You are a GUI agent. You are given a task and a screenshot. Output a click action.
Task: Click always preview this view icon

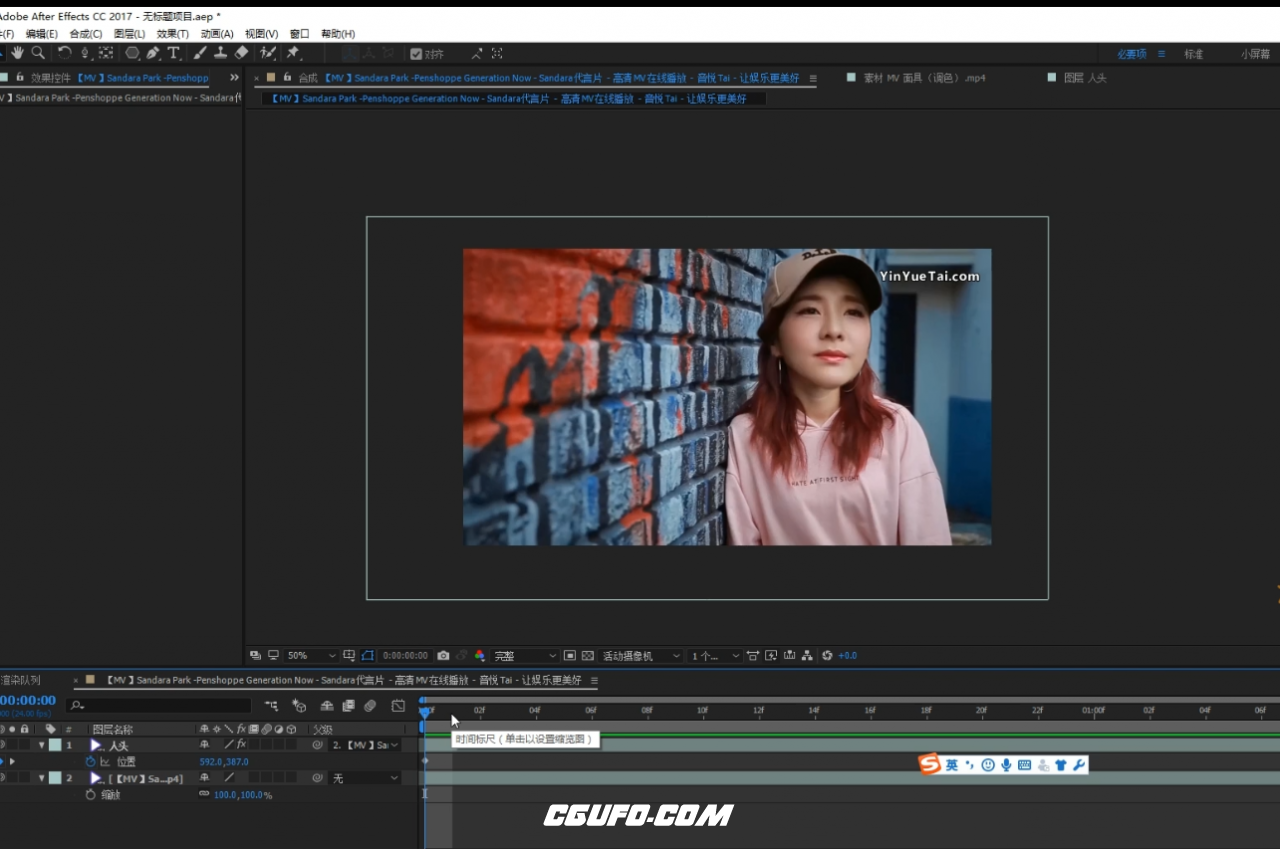(255, 656)
